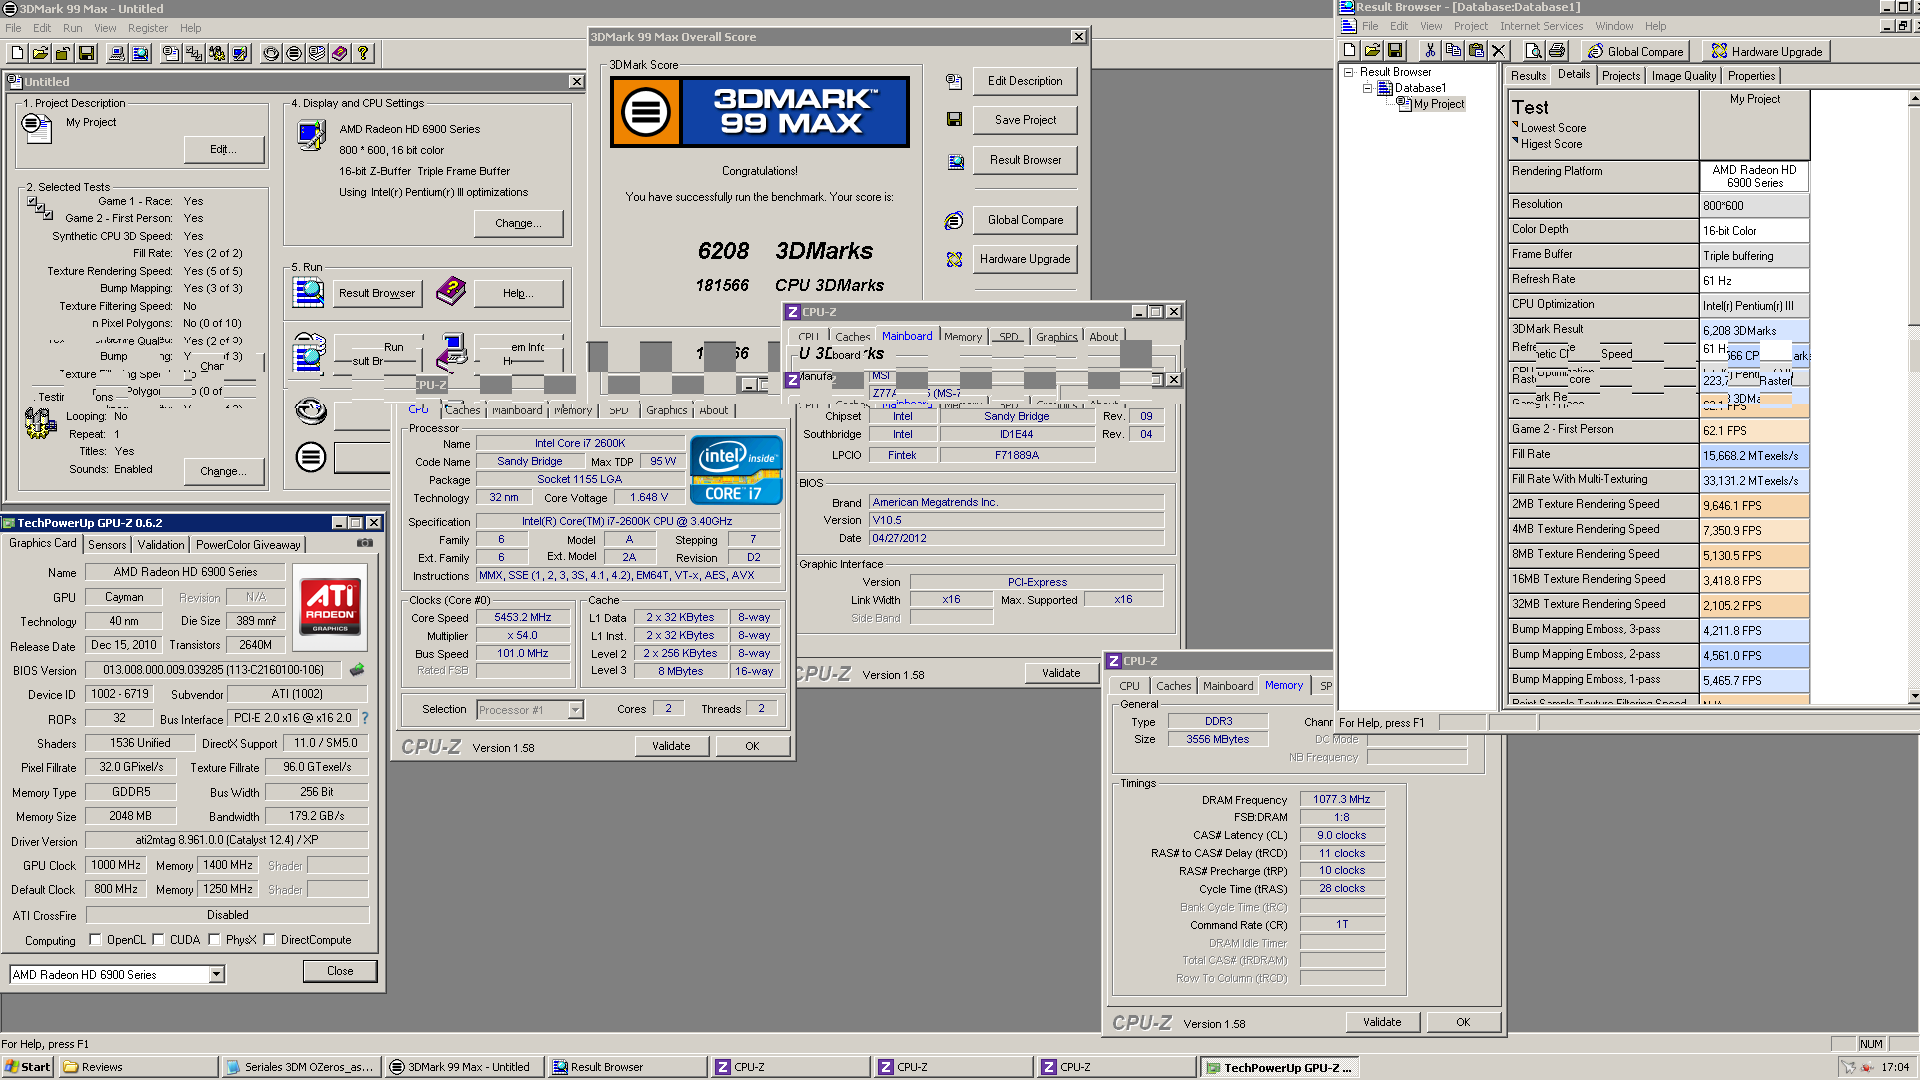Open Processor #1 selection dropdown in CPU-Z

[x=575, y=710]
